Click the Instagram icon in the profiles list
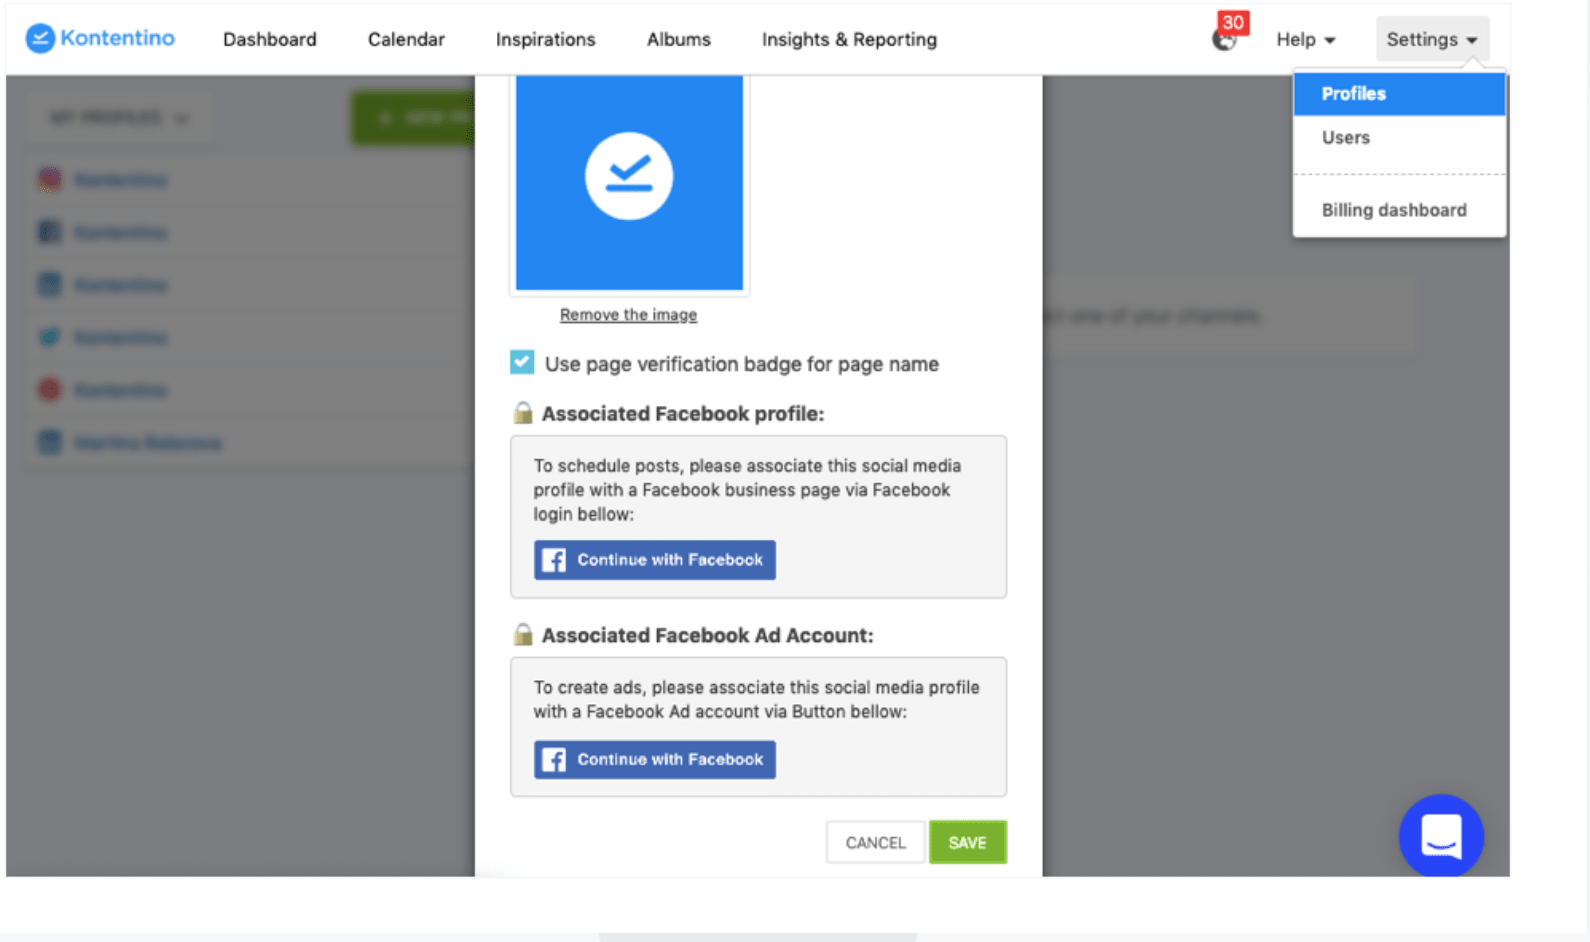The image size is (1590, 942). 49,180
